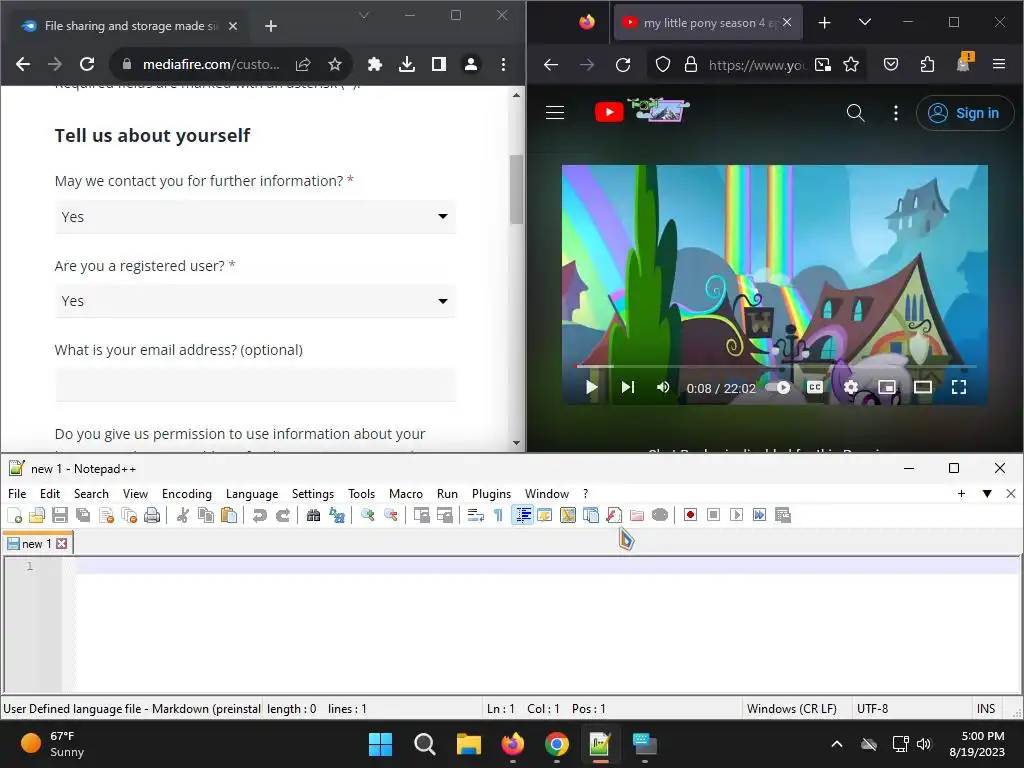
Task: Create a new file in Notepad++ toolbar
Action: [x=14, y=515]
